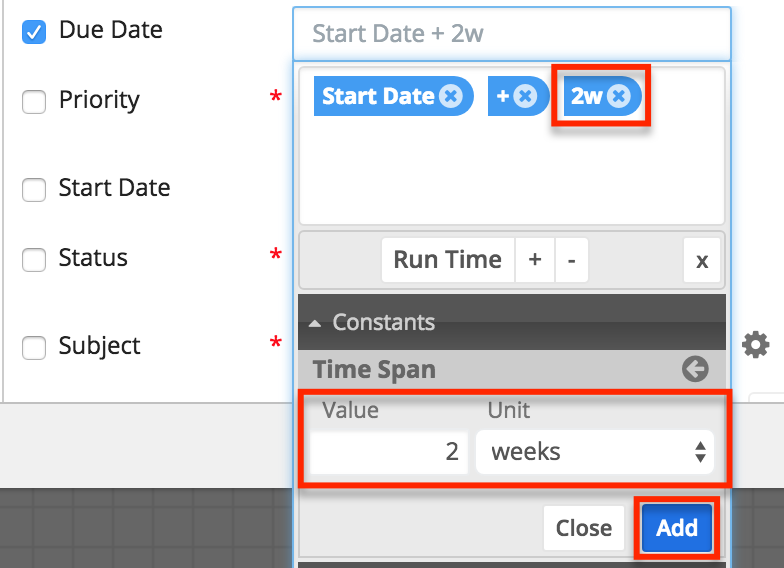Open the Unit weeks dropdown

point(595,452)
